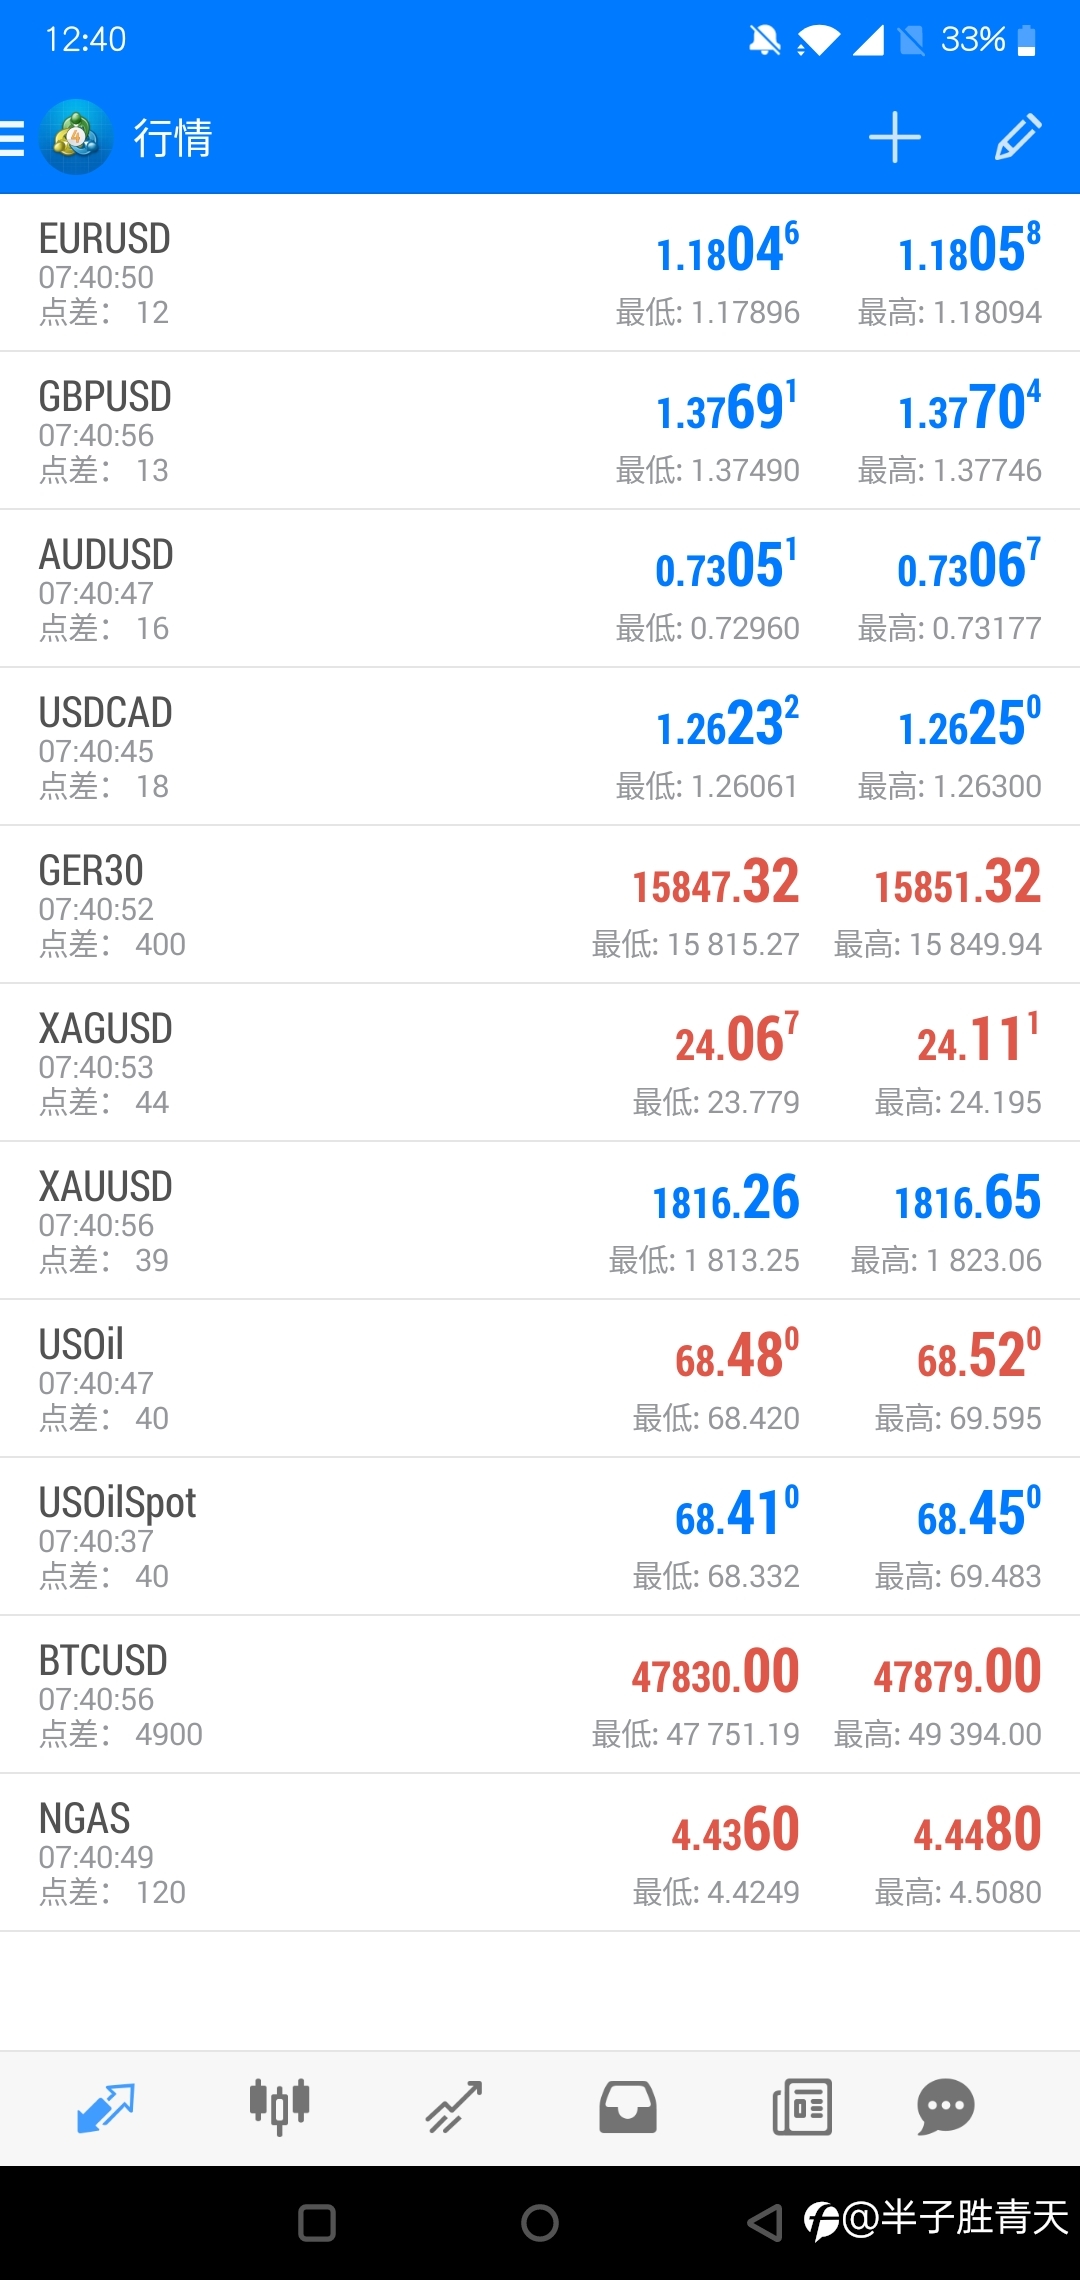Tap the MetaTrader app logo

pos(75,138)
